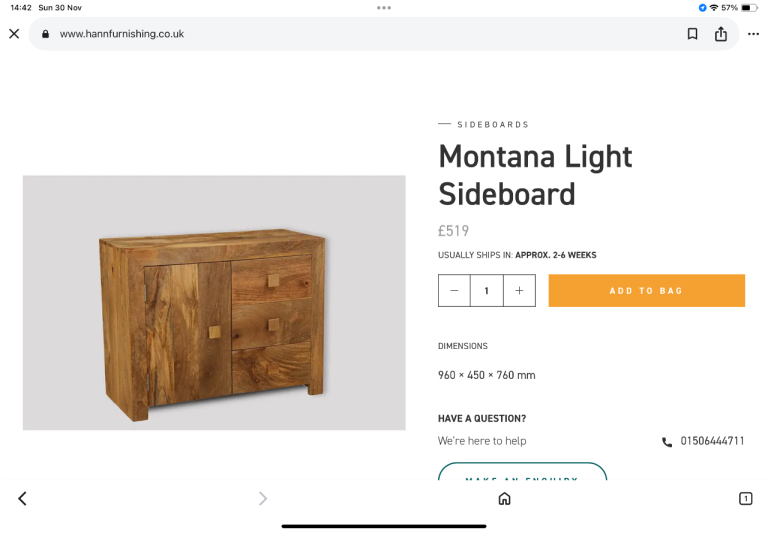Tap the quantity number field
The width and height of the screenshot is (768, 533).
tap(487, 291)
